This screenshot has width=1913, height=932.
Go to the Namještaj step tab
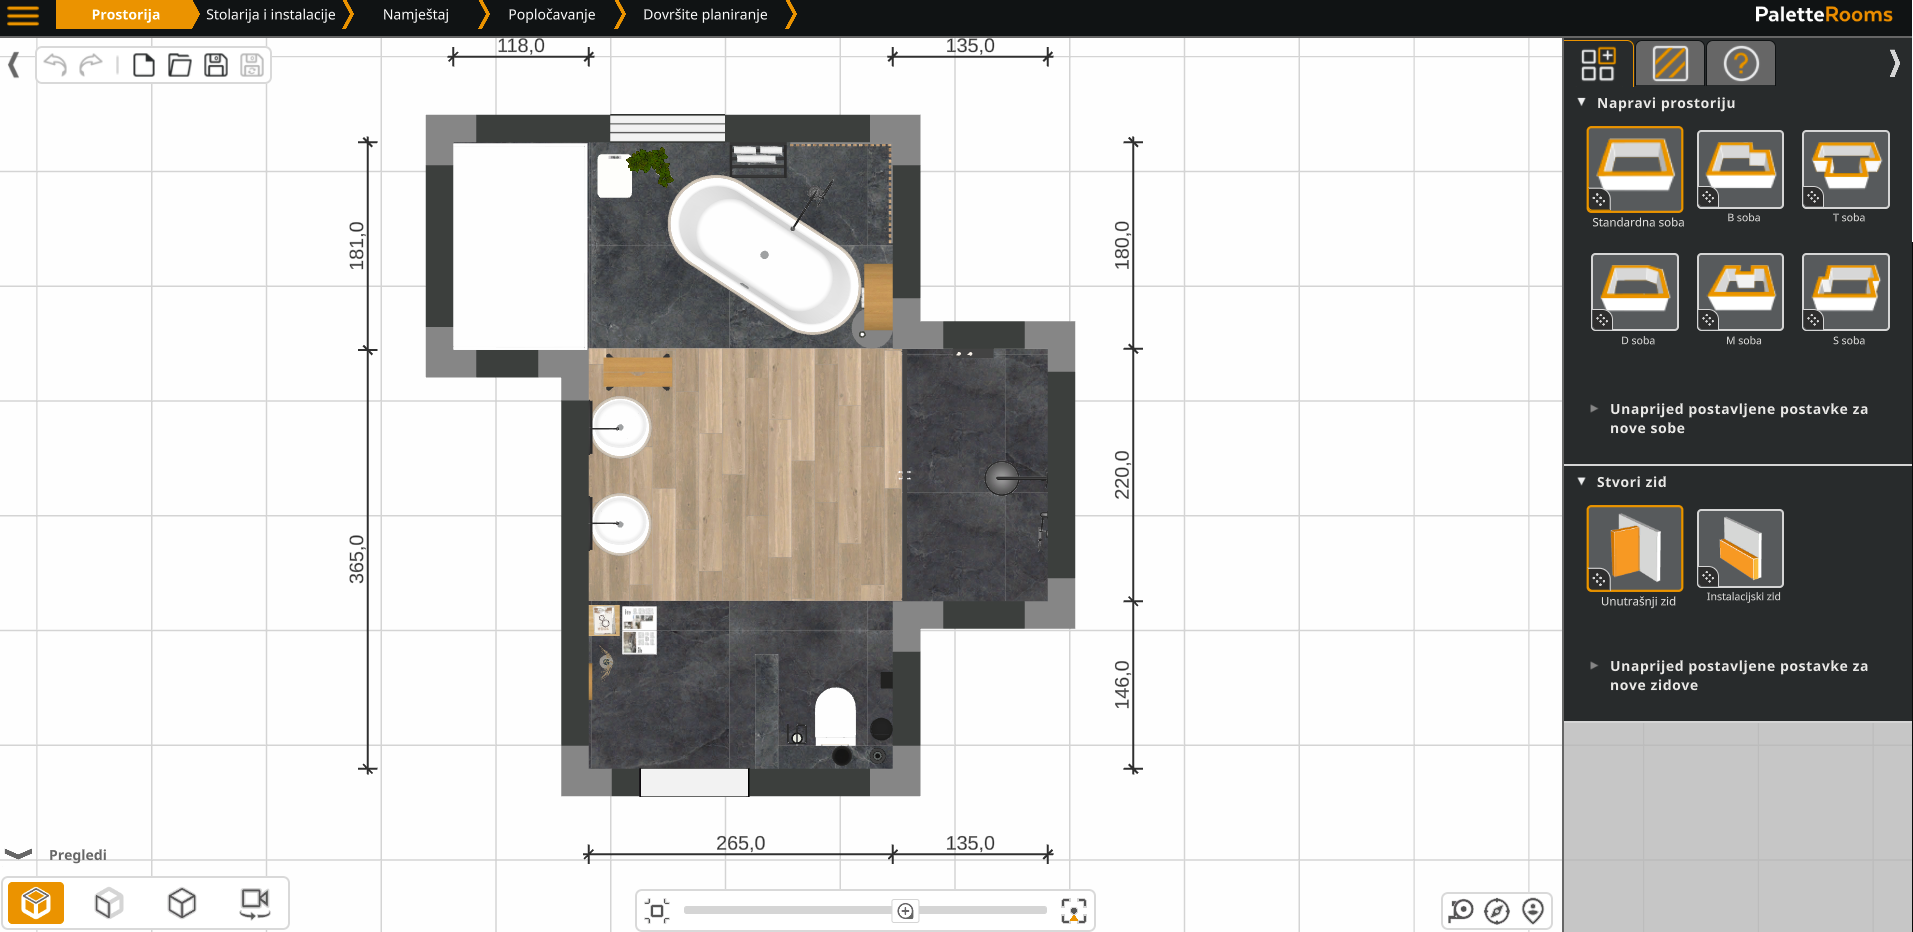point(416,15)
